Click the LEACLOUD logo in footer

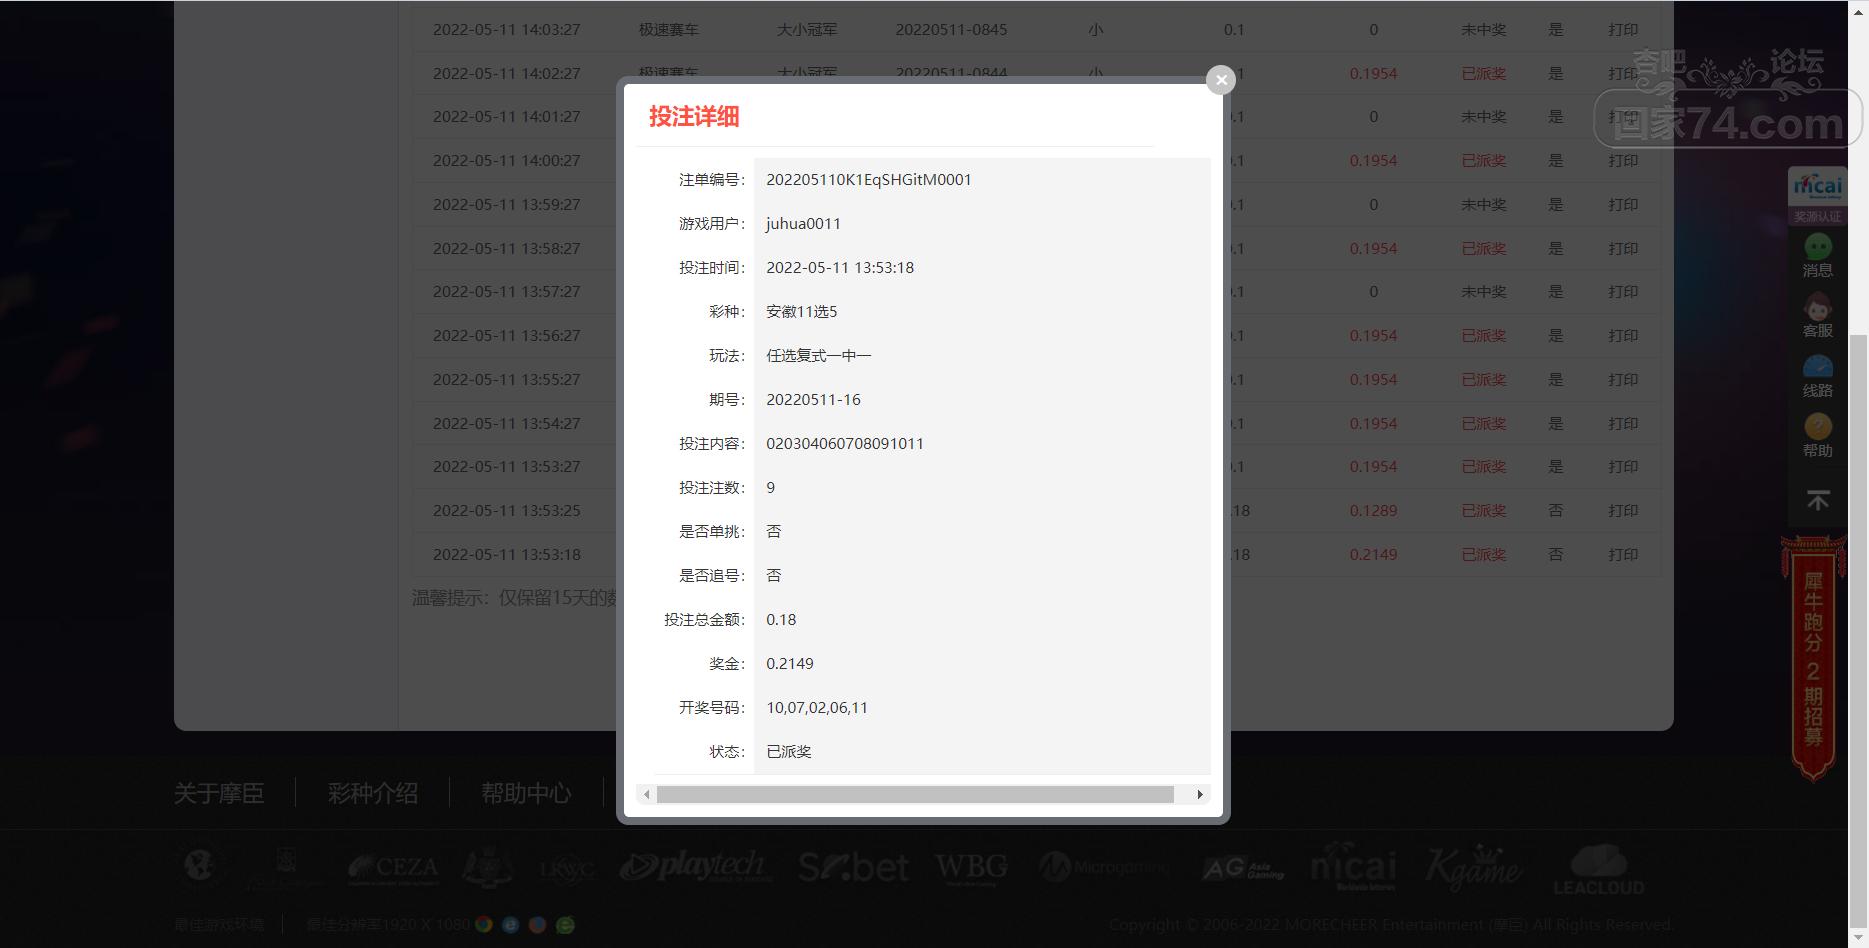1598,869
